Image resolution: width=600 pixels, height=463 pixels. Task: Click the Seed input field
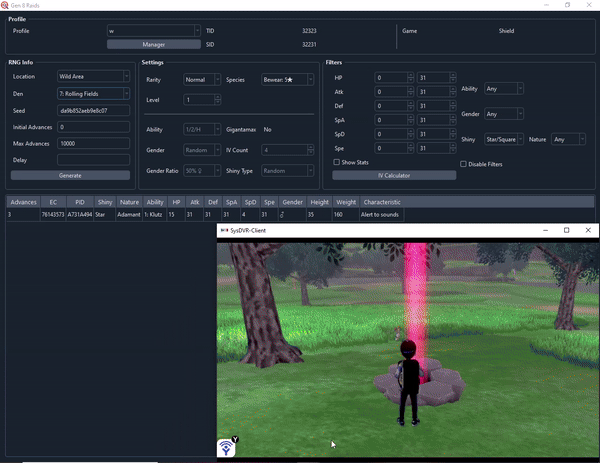(93, 111)
